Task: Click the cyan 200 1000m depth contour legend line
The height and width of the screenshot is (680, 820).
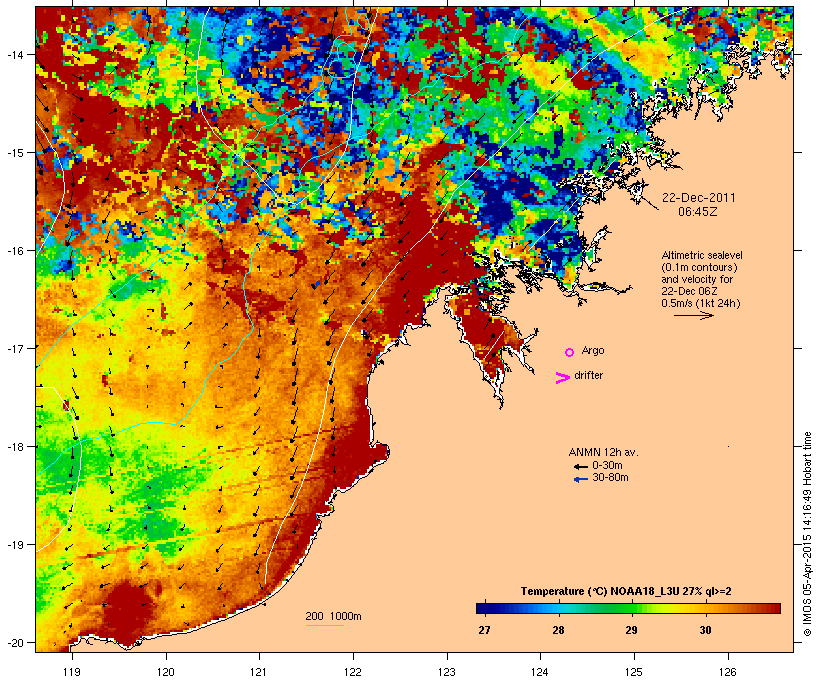Action: [324, 625]
